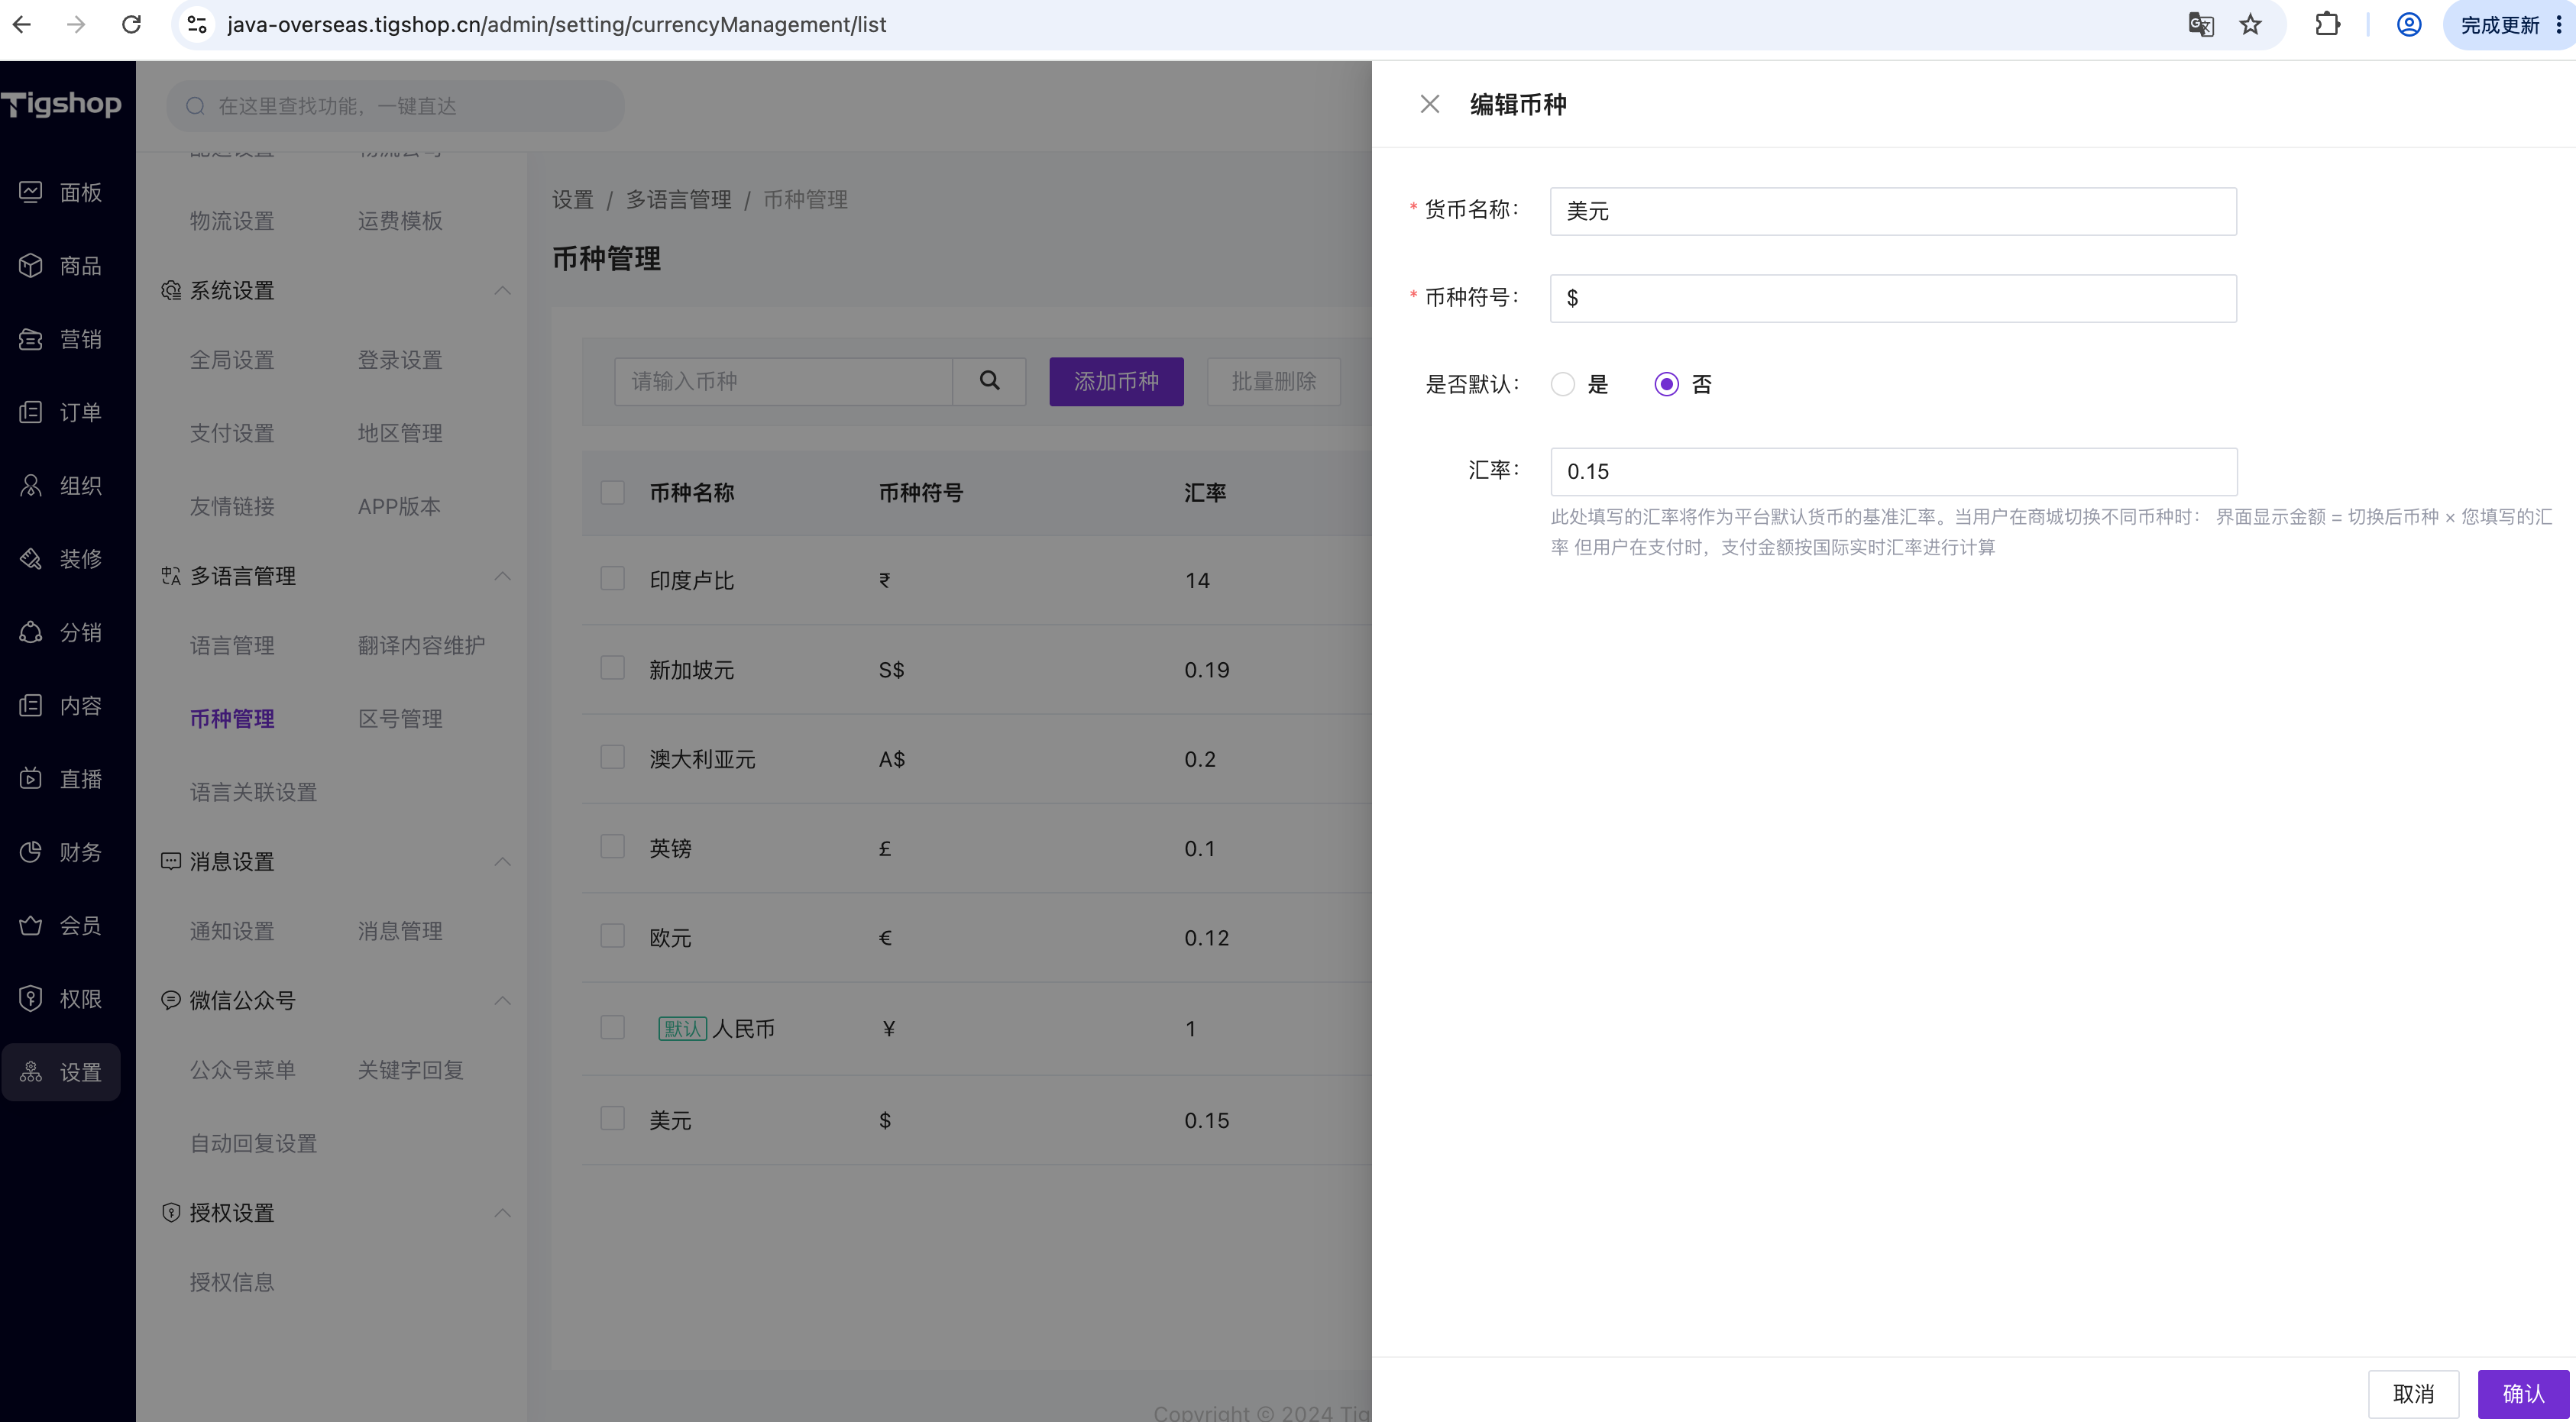This screenshot has width=2576, height=1422.
Task: Check the 印度卢比 row checkbox
Action: 613,579
